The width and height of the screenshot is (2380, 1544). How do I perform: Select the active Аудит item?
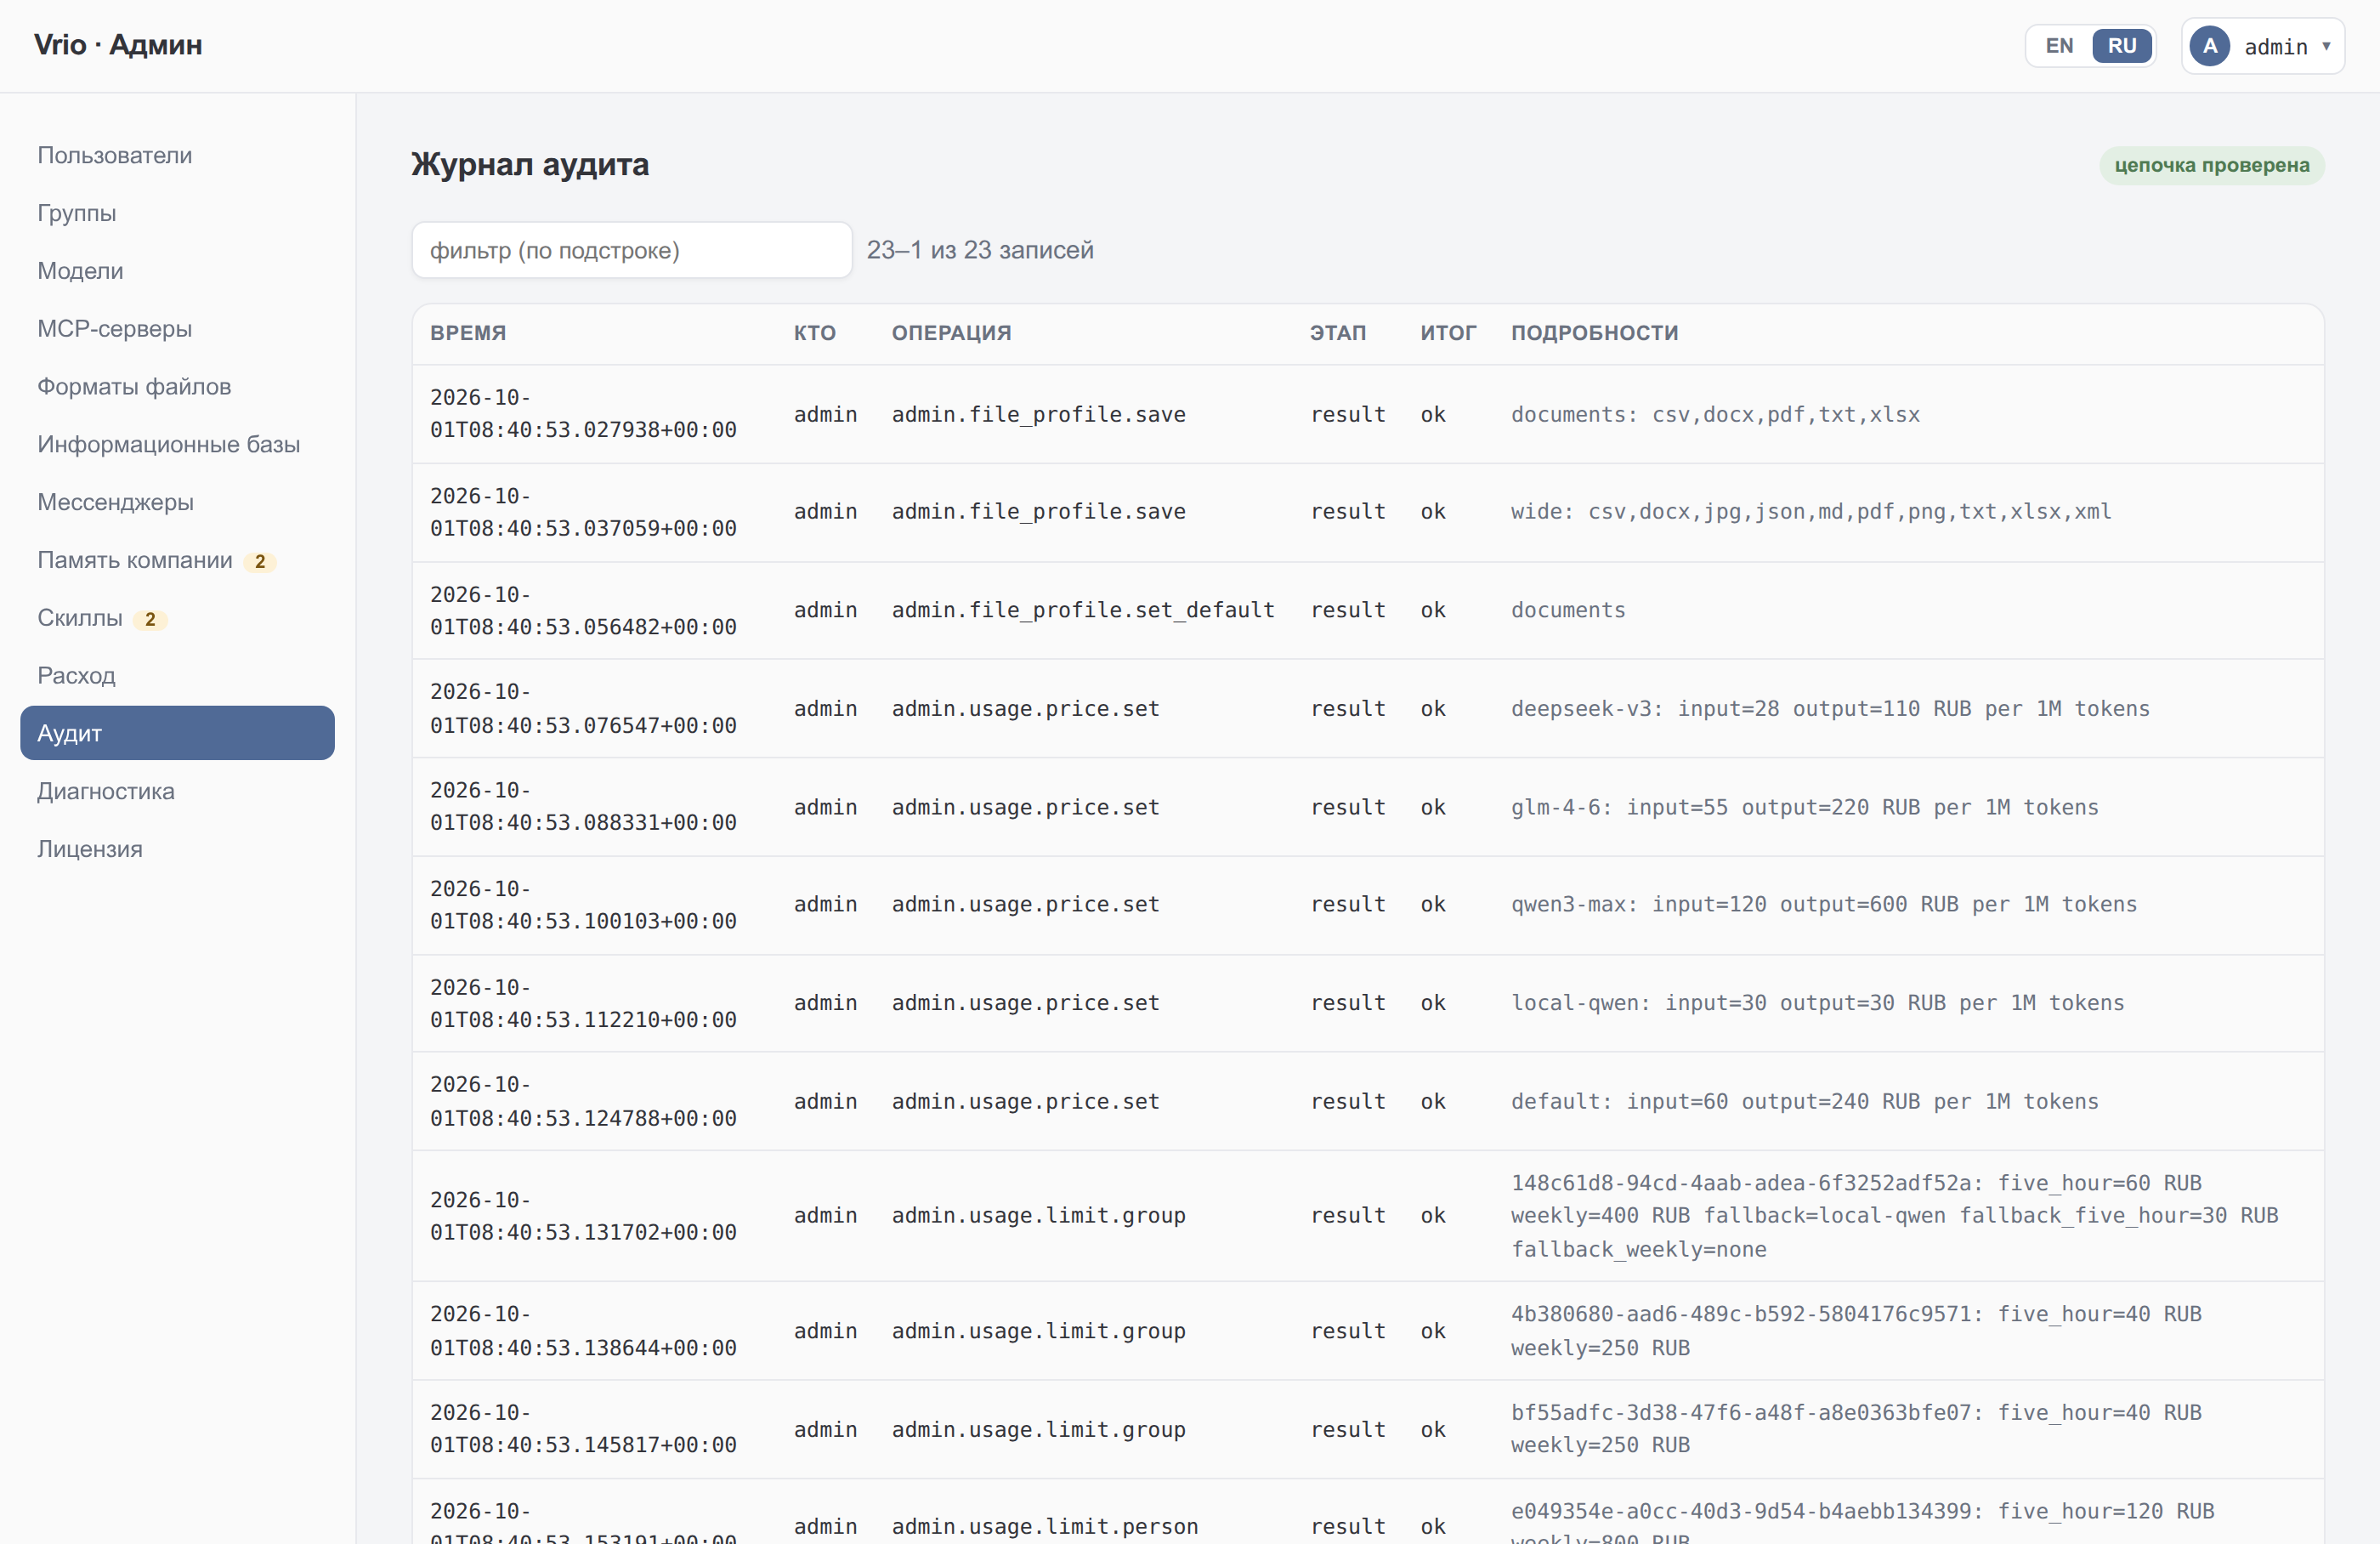[177, 733]
